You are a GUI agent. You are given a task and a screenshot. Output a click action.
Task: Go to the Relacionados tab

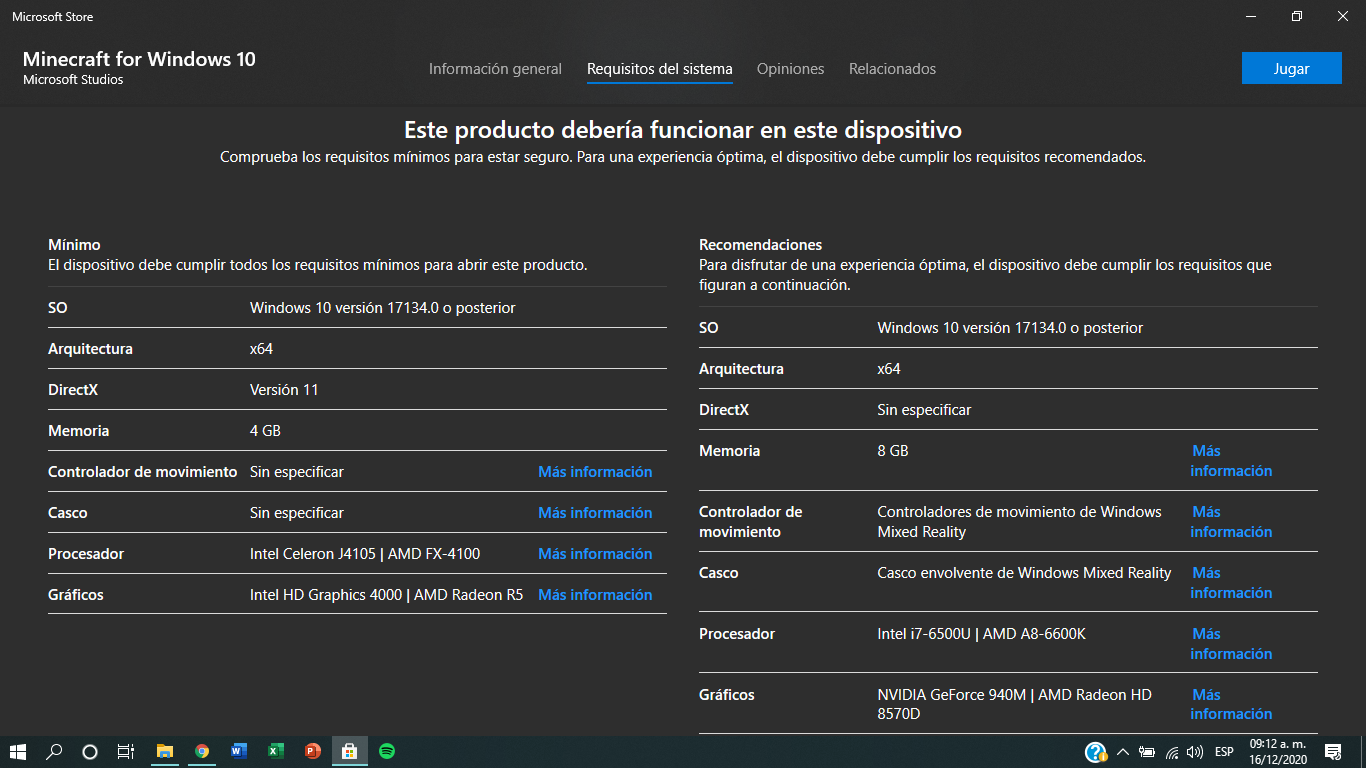[892, 69]
